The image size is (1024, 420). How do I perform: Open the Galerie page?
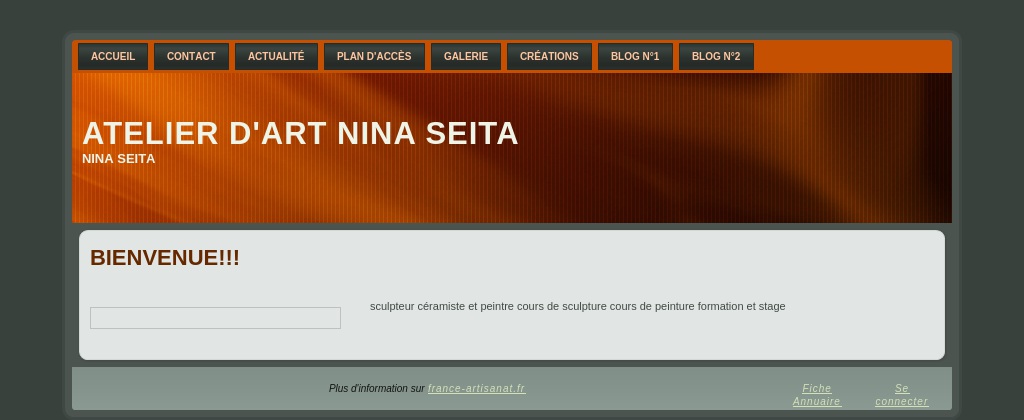[x=466, y=56]
